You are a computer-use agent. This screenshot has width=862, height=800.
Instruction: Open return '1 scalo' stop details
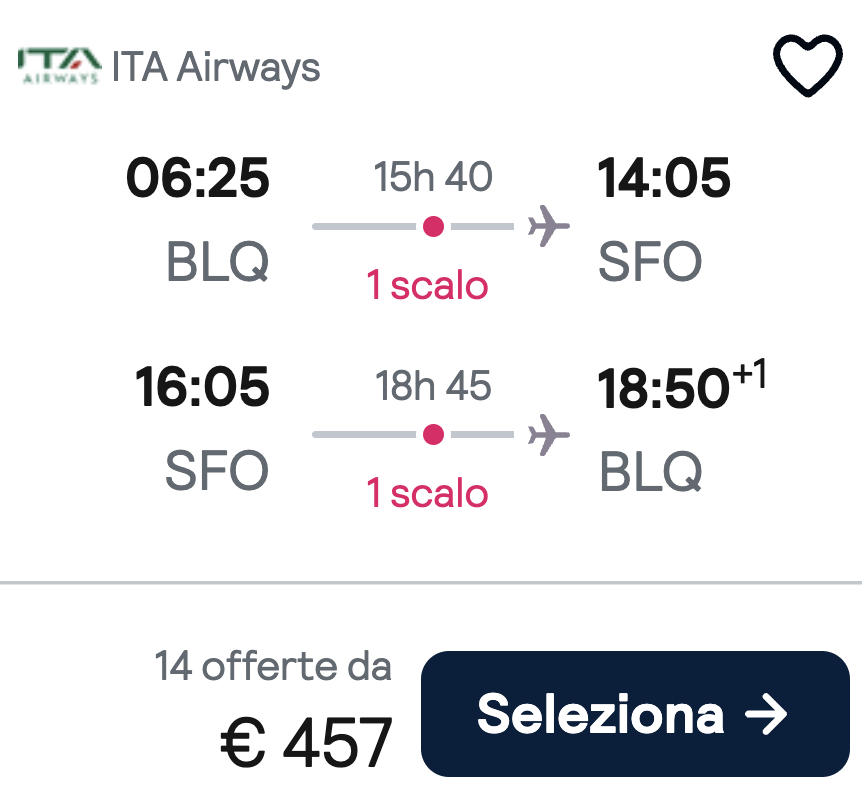[x=427, y=493]
